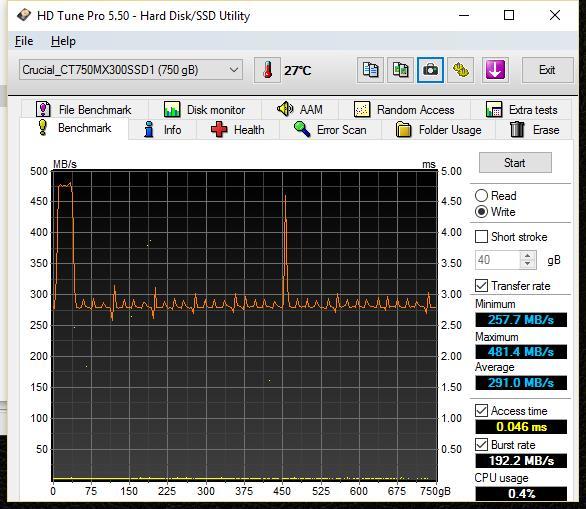Click the Error Scan magnifier icon

(302, 129)
